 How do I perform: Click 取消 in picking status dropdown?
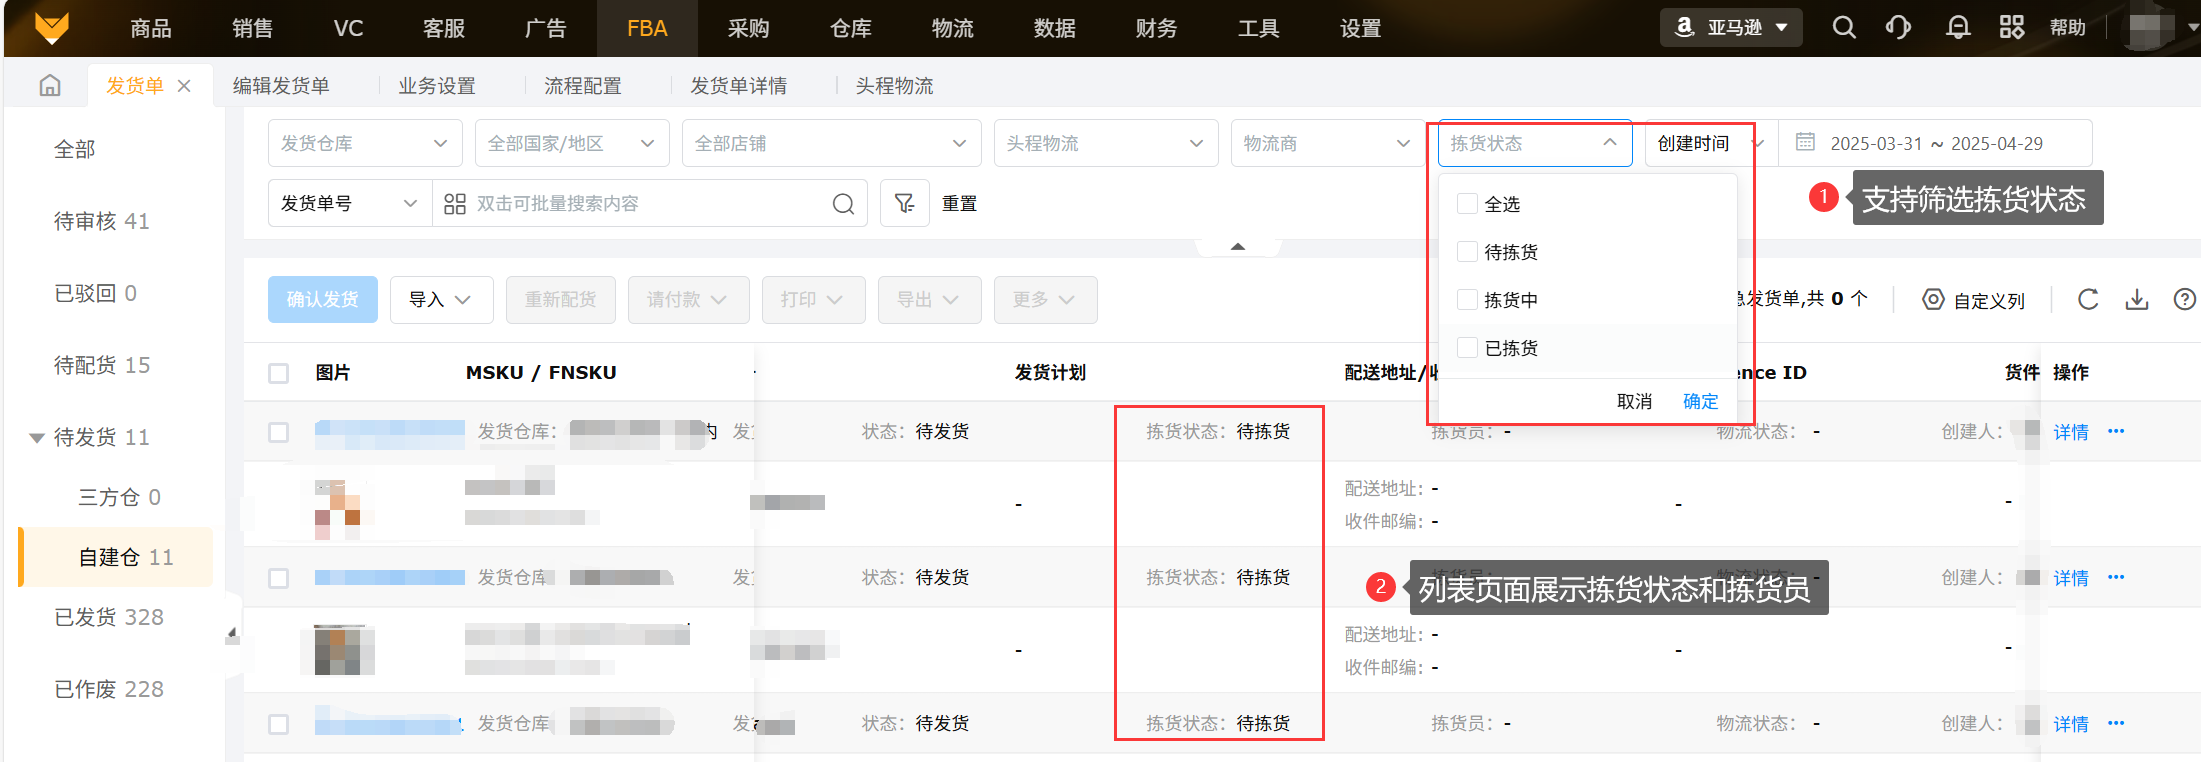1635,402
